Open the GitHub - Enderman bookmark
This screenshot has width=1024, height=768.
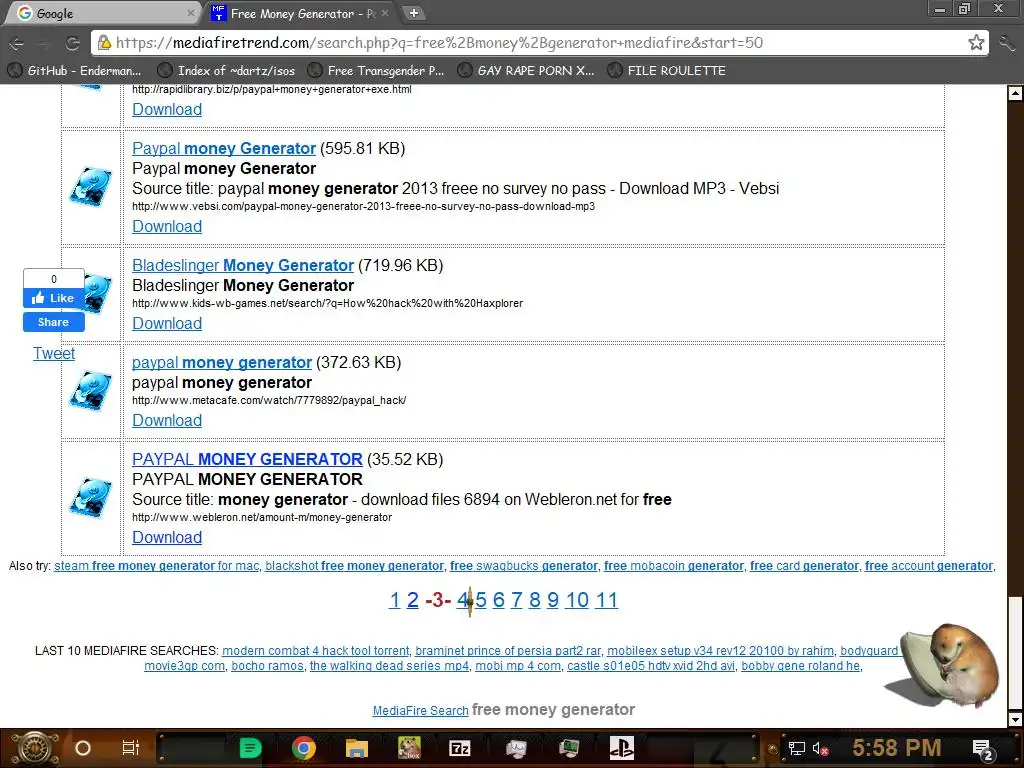[75, 71]
